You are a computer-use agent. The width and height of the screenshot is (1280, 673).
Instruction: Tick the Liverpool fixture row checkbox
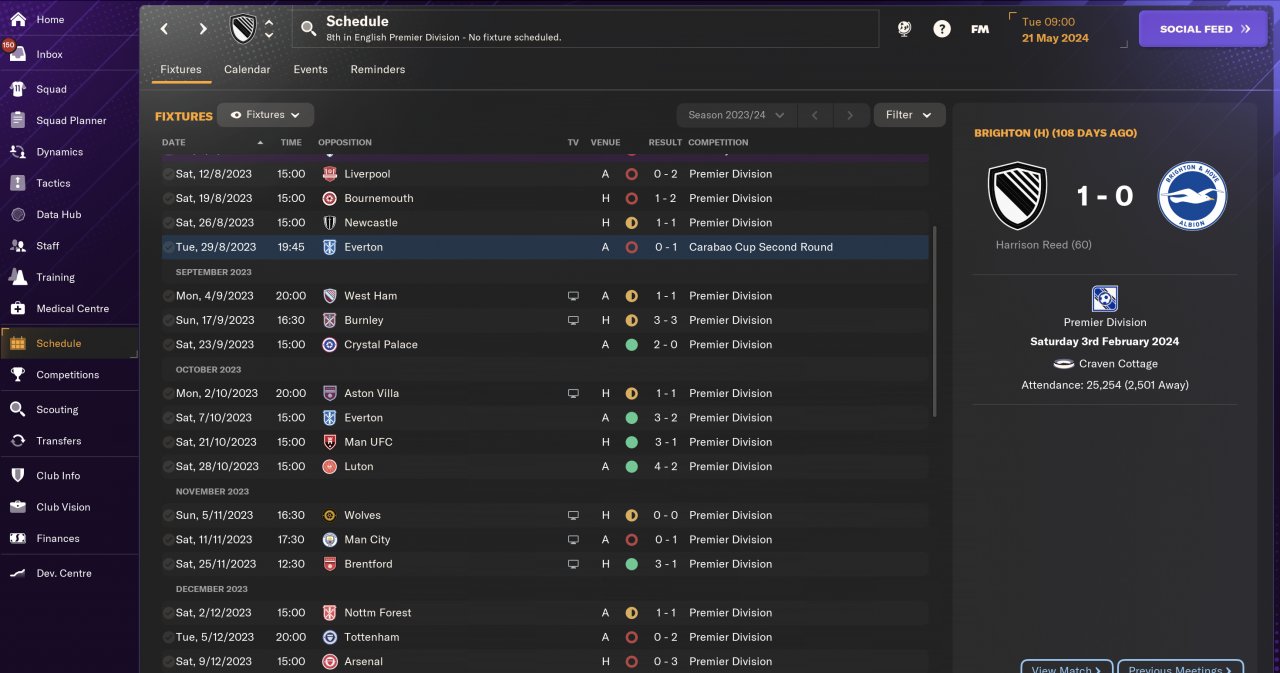point(168,174)
